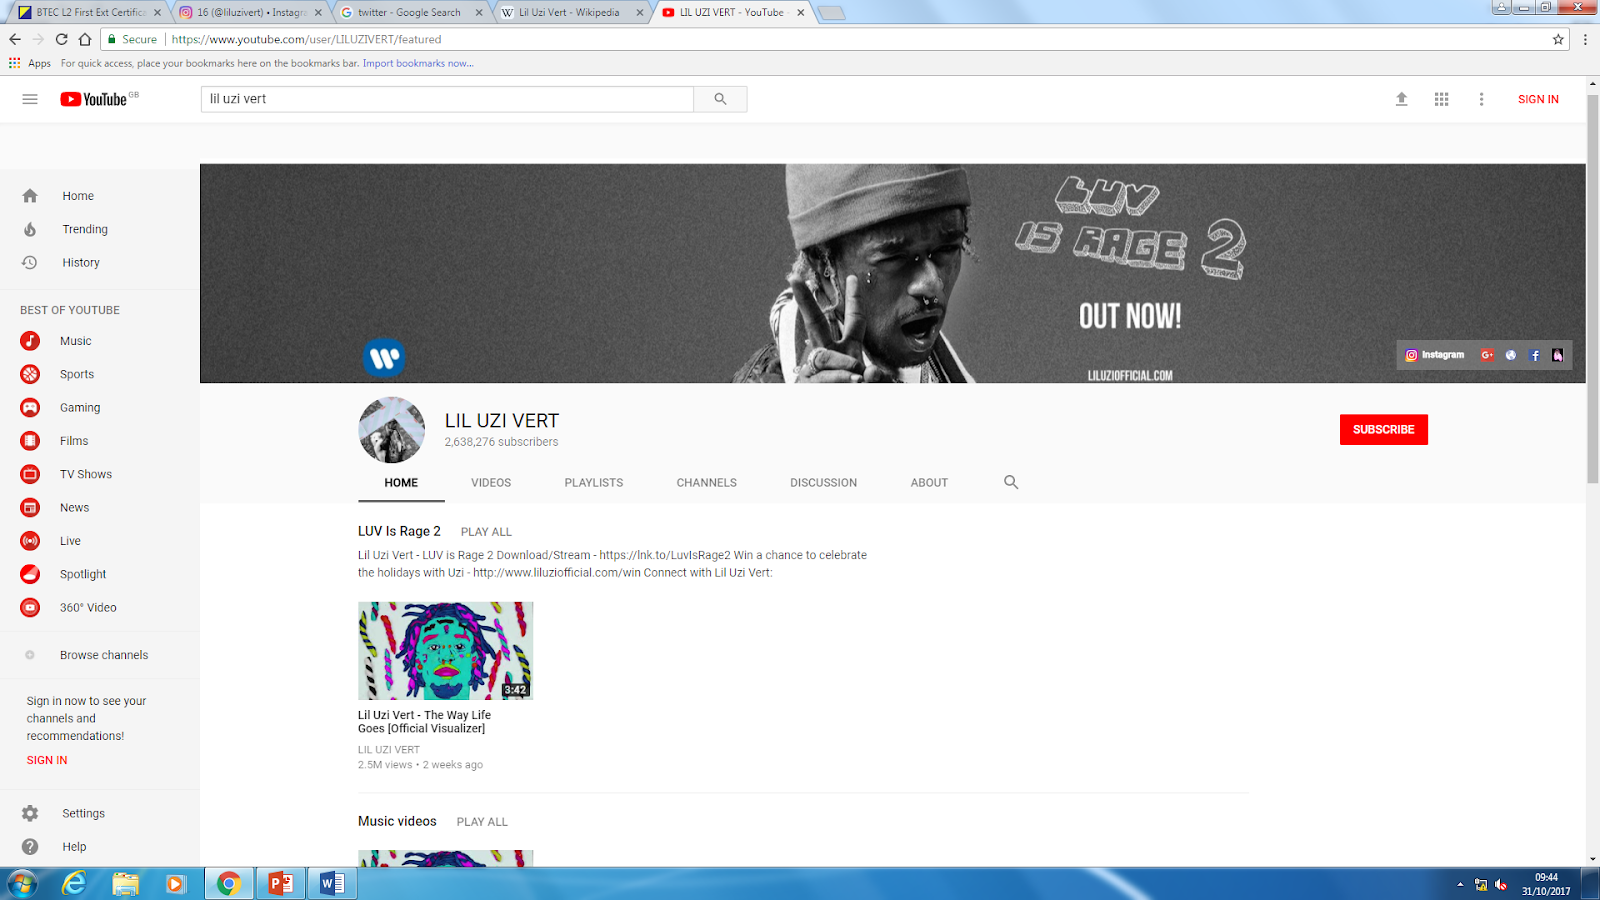Click SIGN IN link in sidebar
Image resolution: width=1600 pixels, height=900 pixels.
pyautogui.click(x=47, y=760)
